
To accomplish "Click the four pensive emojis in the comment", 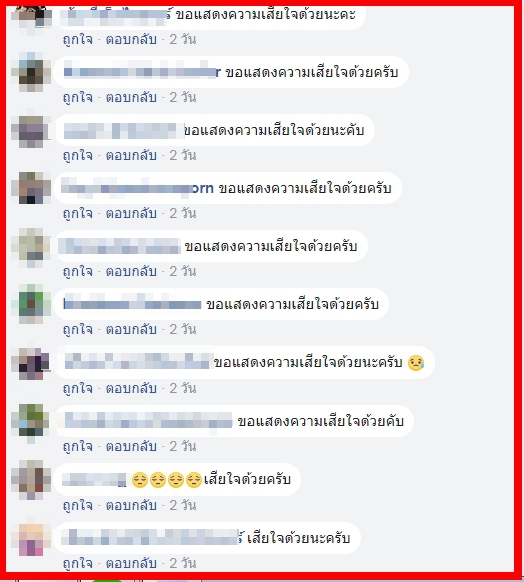I will pos(167,480).
